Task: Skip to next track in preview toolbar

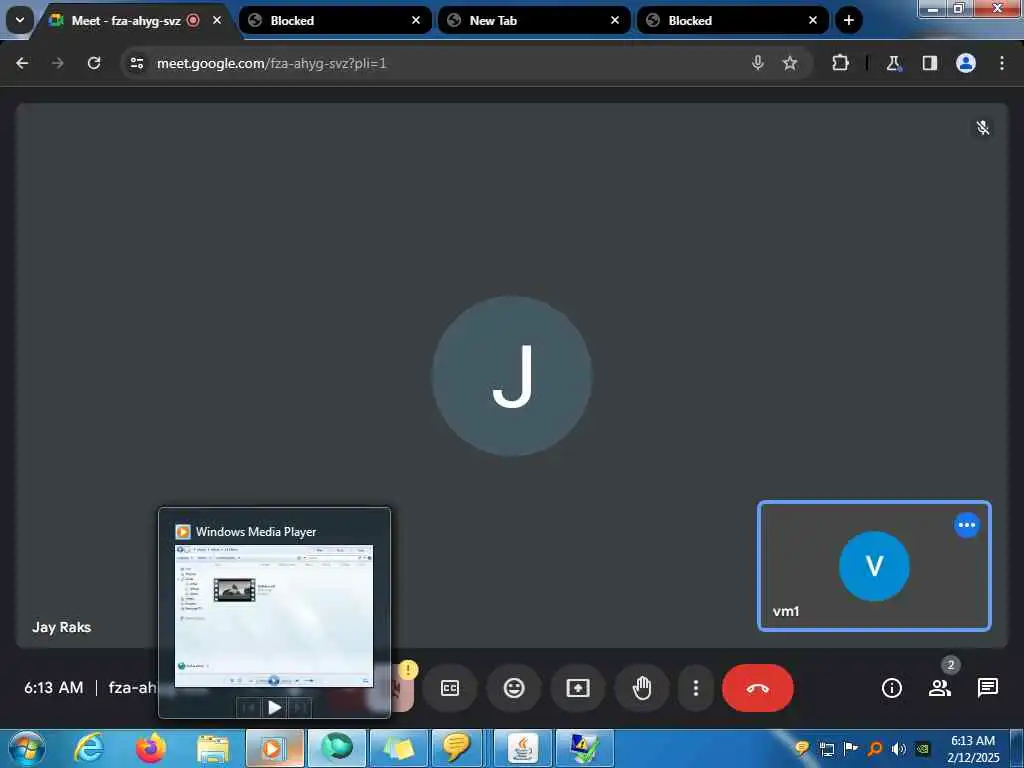Action: point(299,707)
